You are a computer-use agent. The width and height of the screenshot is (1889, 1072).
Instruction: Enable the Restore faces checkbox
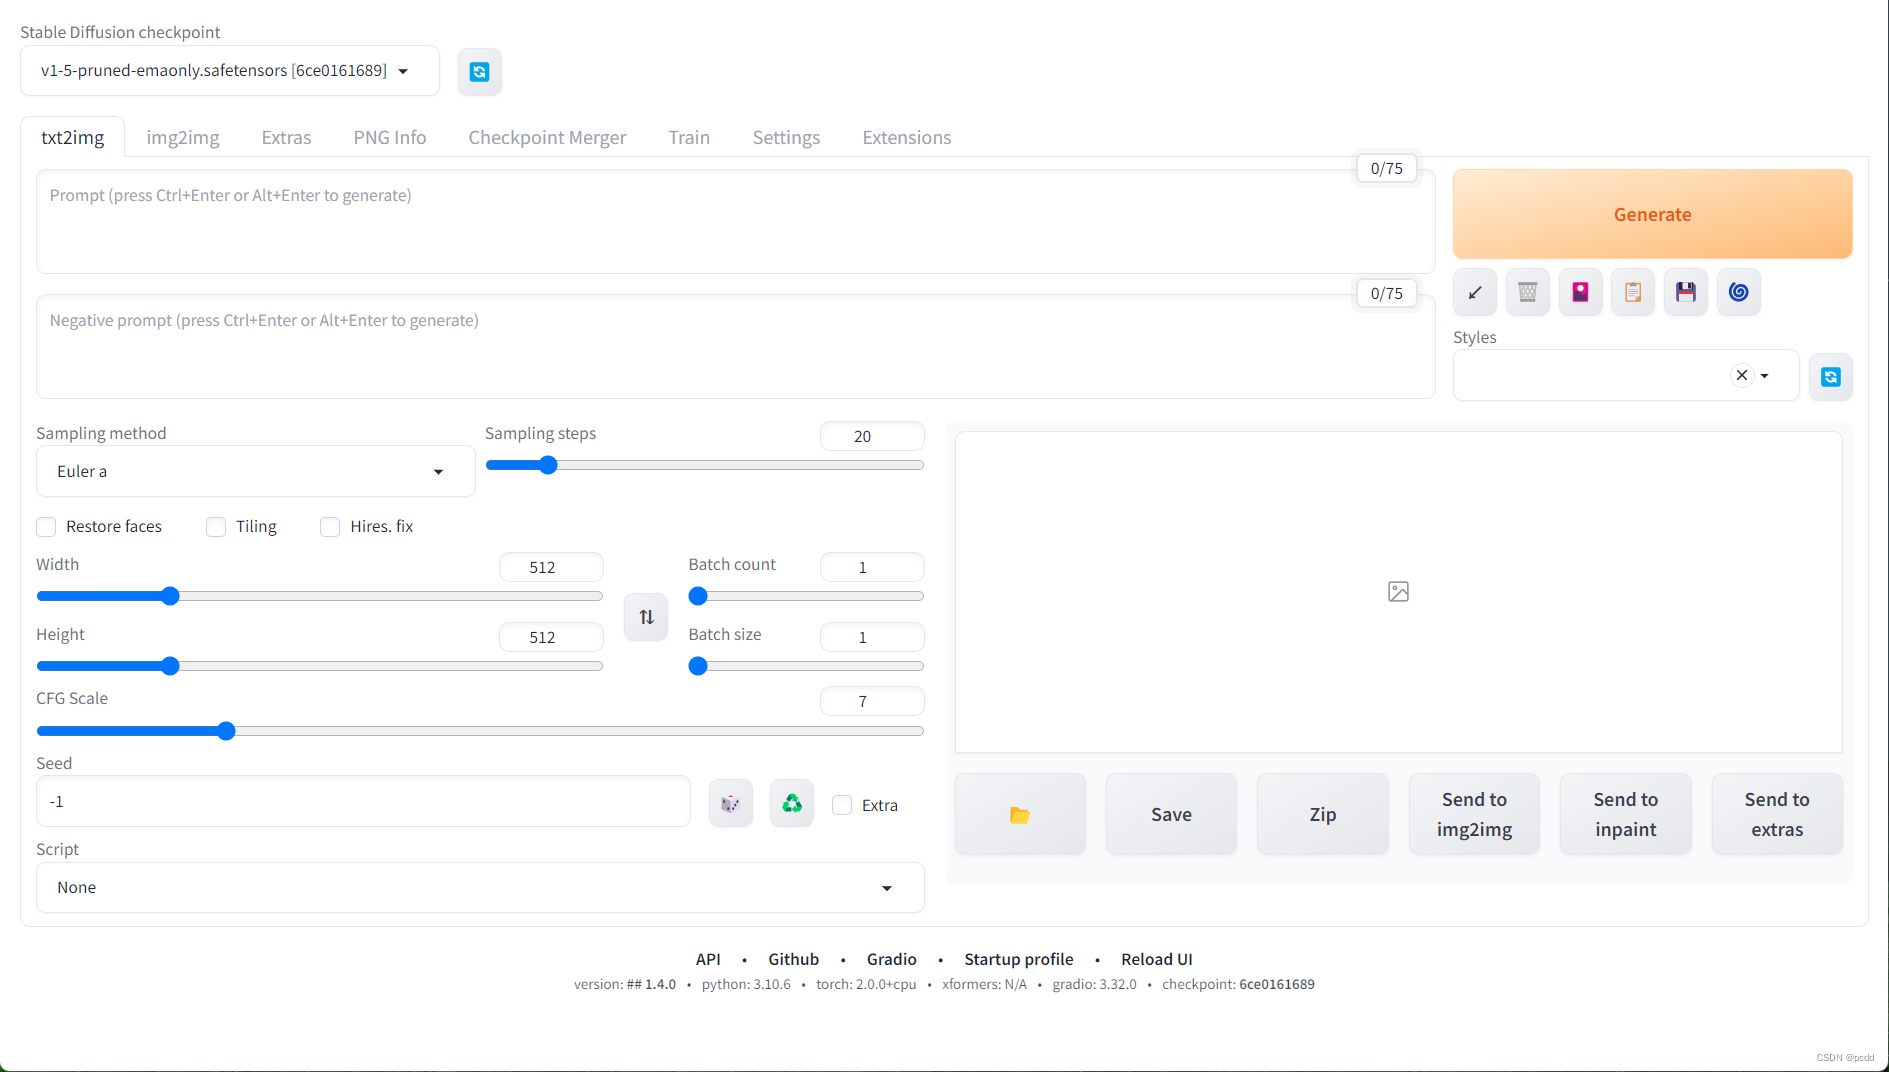tap(46, 527)
